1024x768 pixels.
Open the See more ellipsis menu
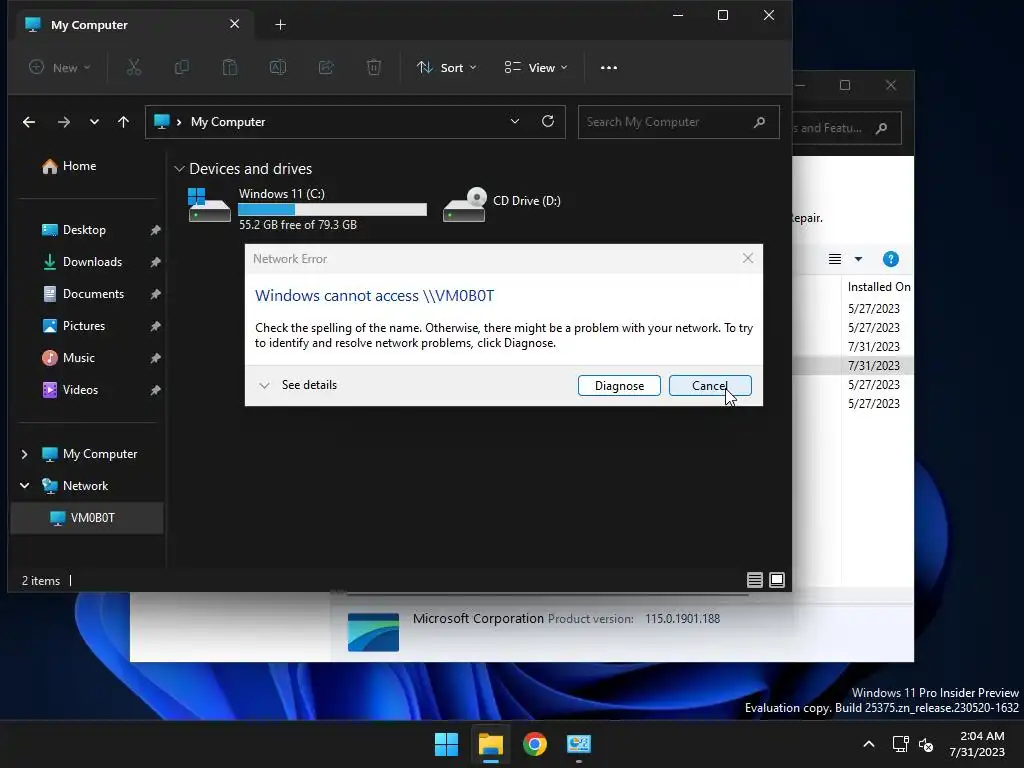609,67
